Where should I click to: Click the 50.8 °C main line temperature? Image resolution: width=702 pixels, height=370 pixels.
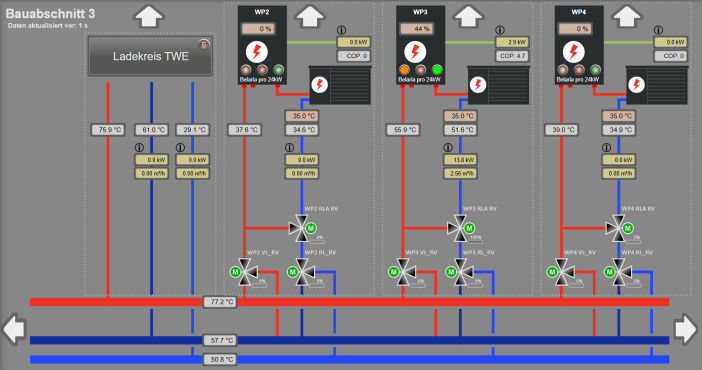(220, 359)
